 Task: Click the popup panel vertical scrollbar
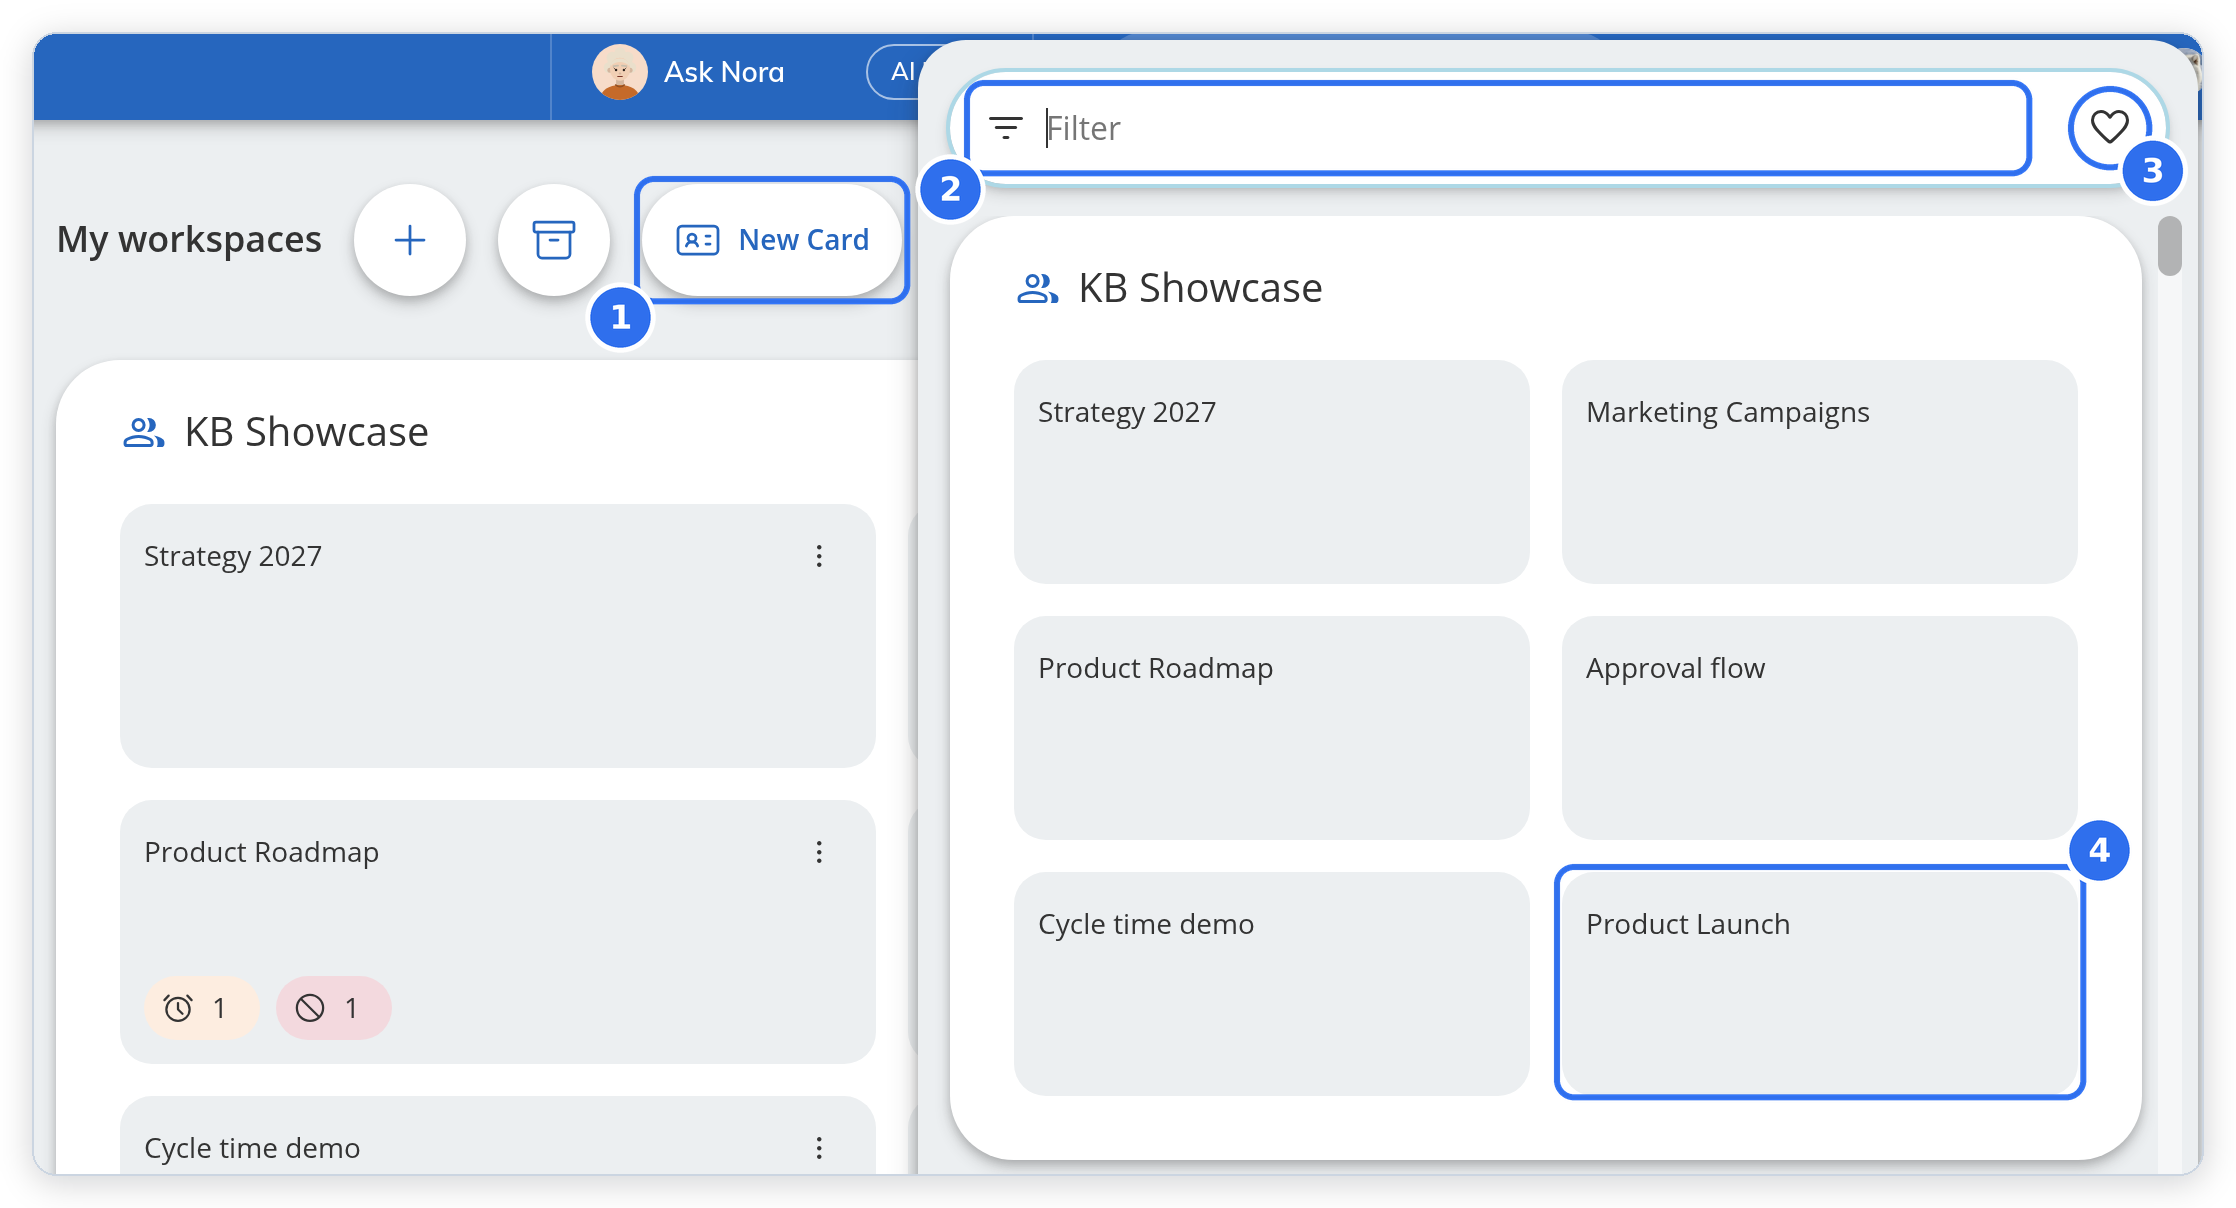[x=2169, y=245]
